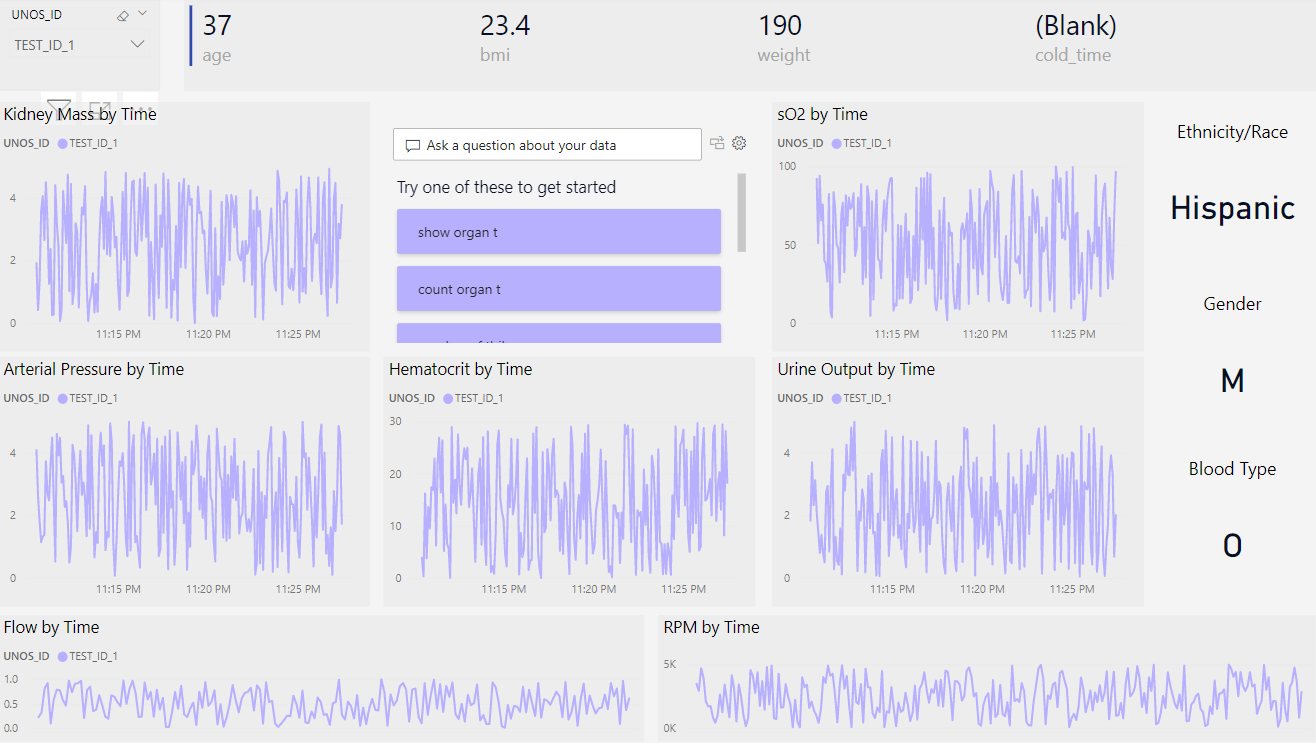This screenshot has height=743, width=1316.
Task: Click 11:15 PM axis label under sO2 chart
Action: [x=898, y=335]
